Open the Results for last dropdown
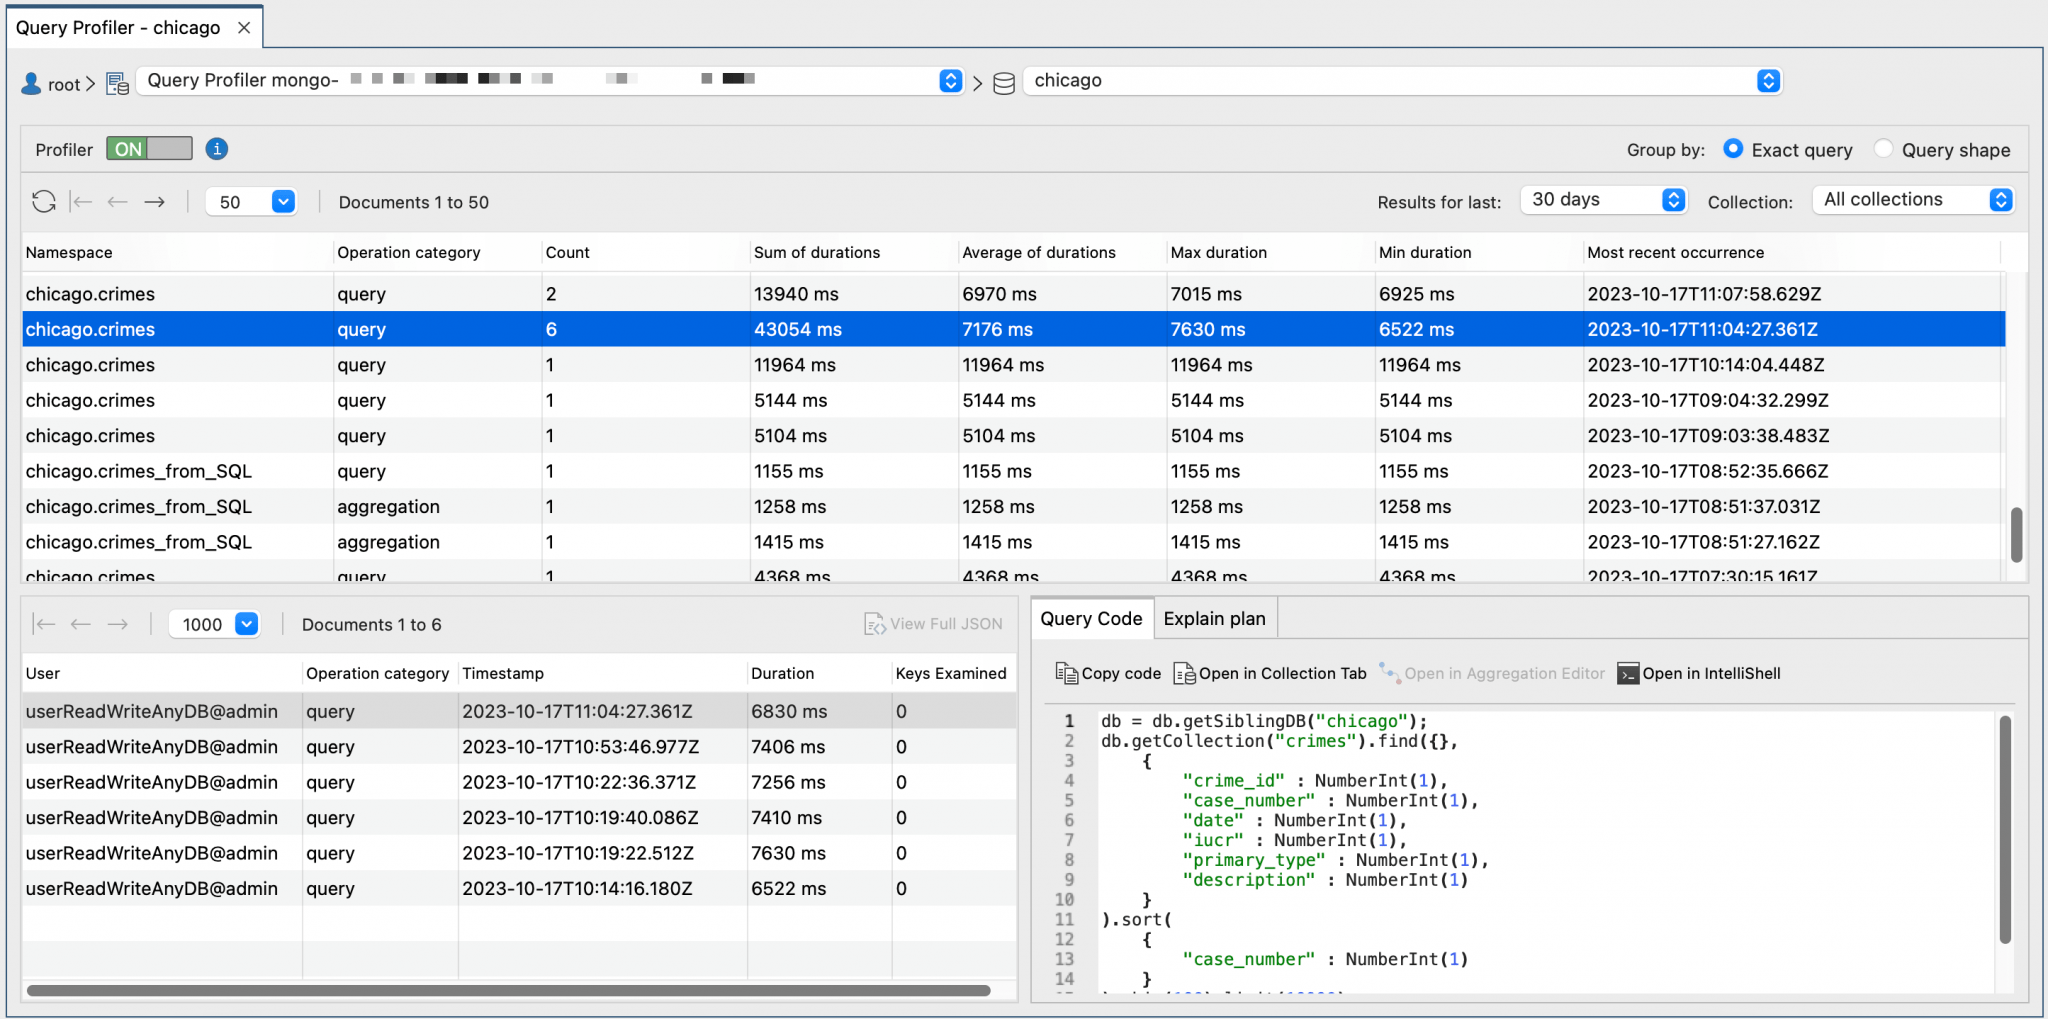Screen dimensions: 2048x1019 pyautogui.click(x=1601, y=199)
